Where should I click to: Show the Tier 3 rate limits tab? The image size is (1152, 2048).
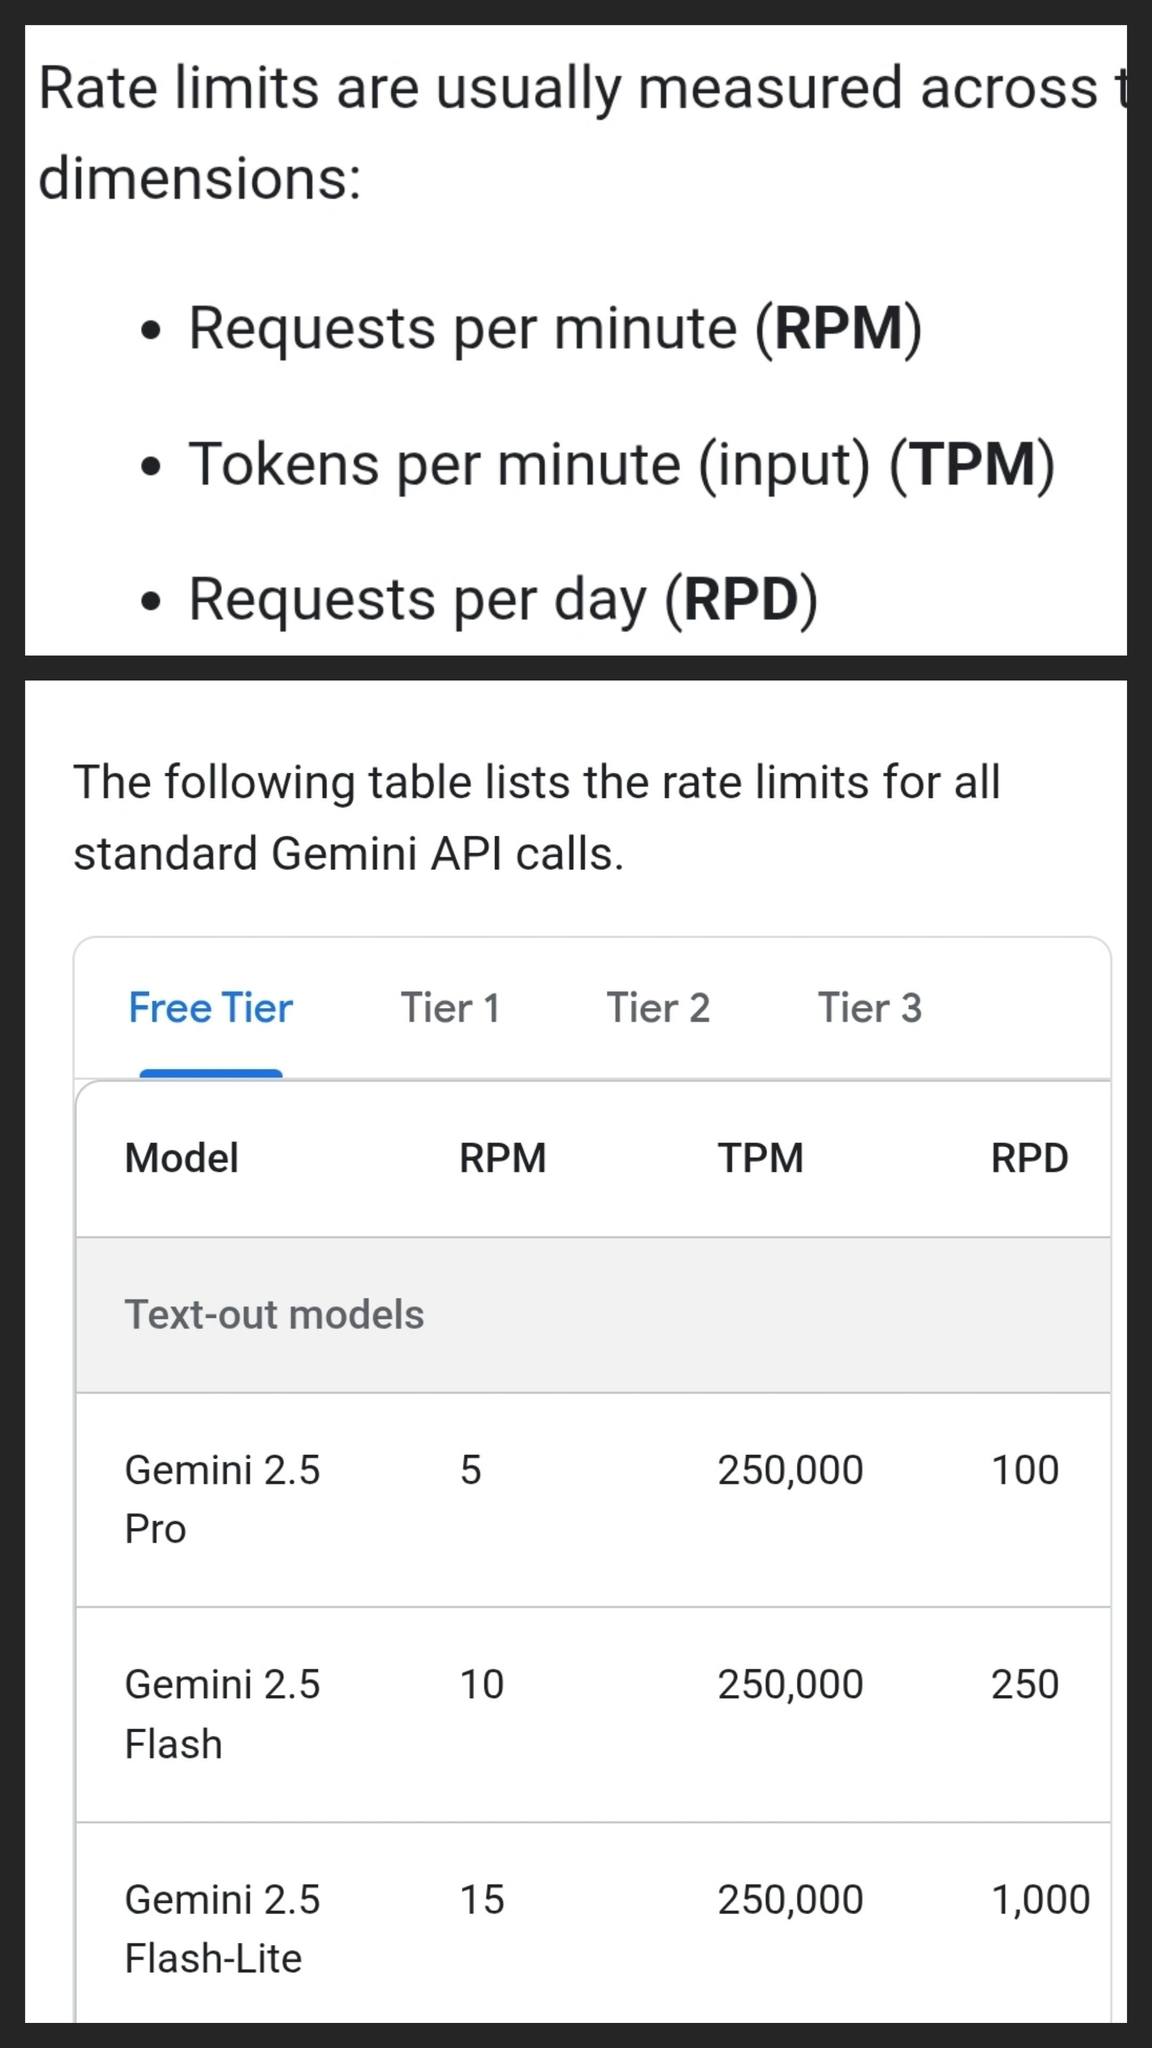click(869, 1008)
